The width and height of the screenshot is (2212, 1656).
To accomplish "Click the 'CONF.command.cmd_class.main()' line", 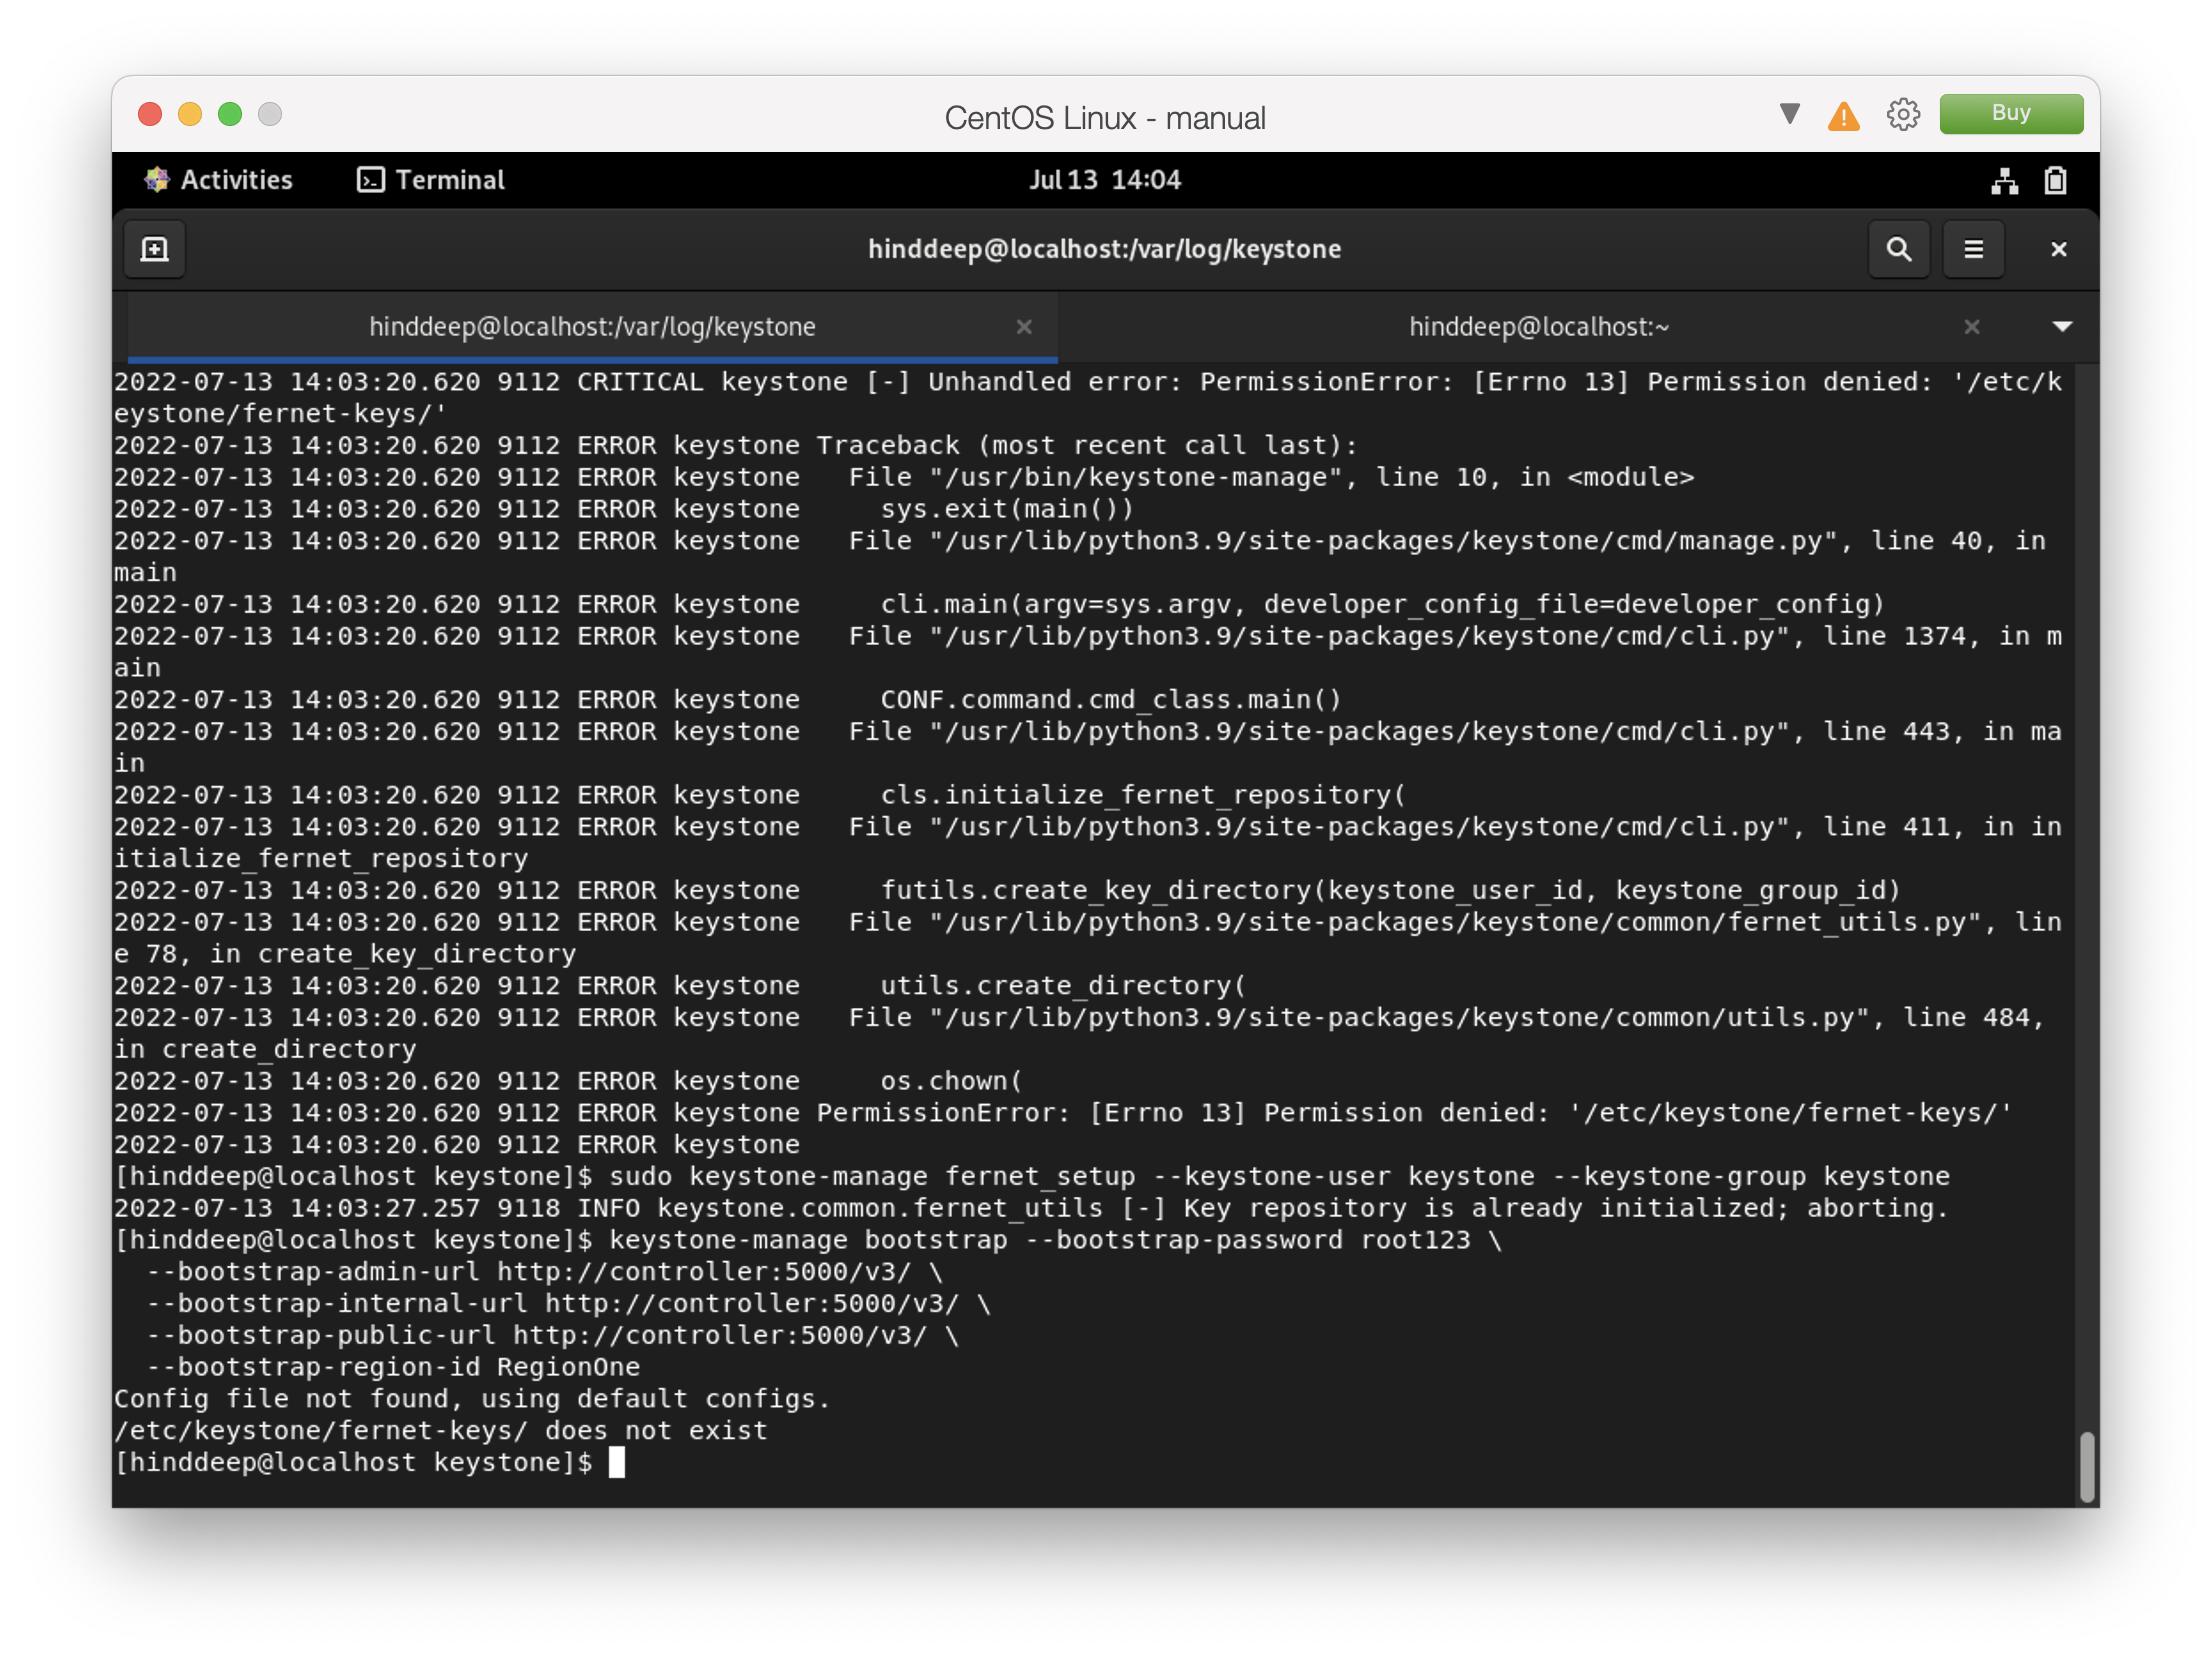I will [728, 699].
